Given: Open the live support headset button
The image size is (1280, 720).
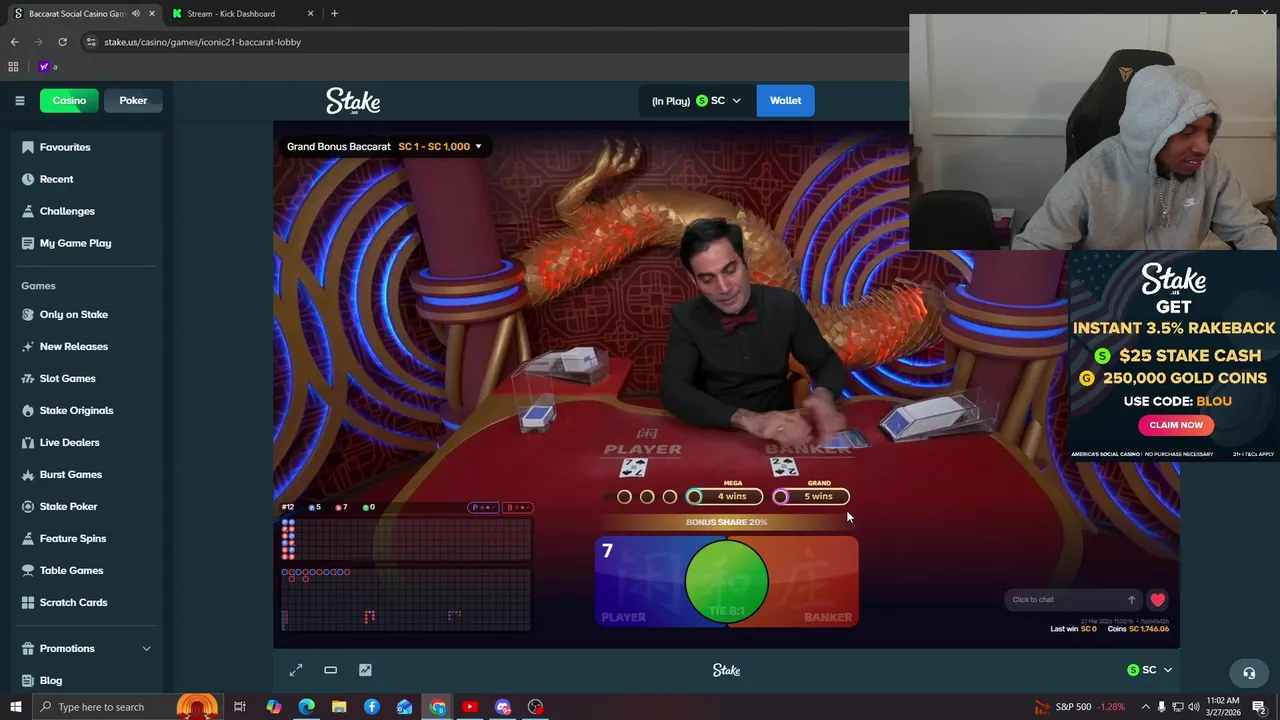Looking at the screenshot, I should pos(1249,673).
